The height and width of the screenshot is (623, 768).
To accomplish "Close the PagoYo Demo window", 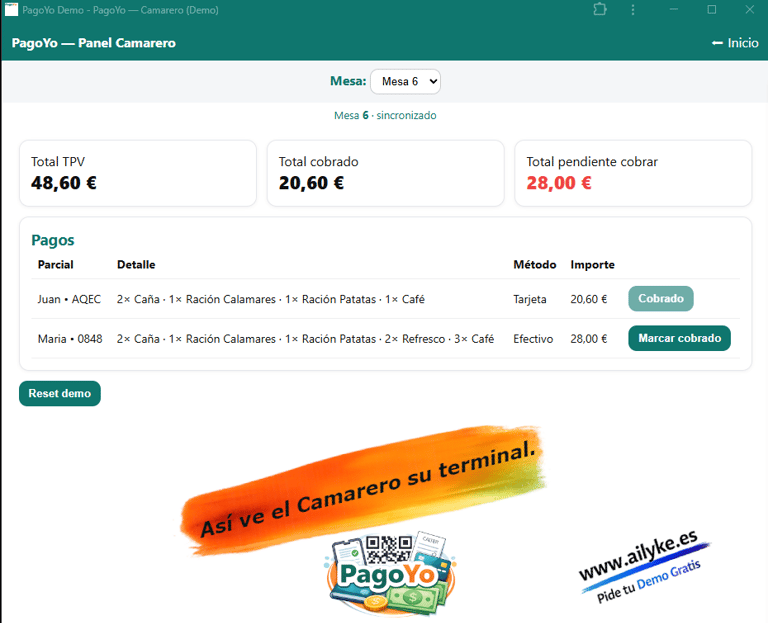I will tap(749, 9).
